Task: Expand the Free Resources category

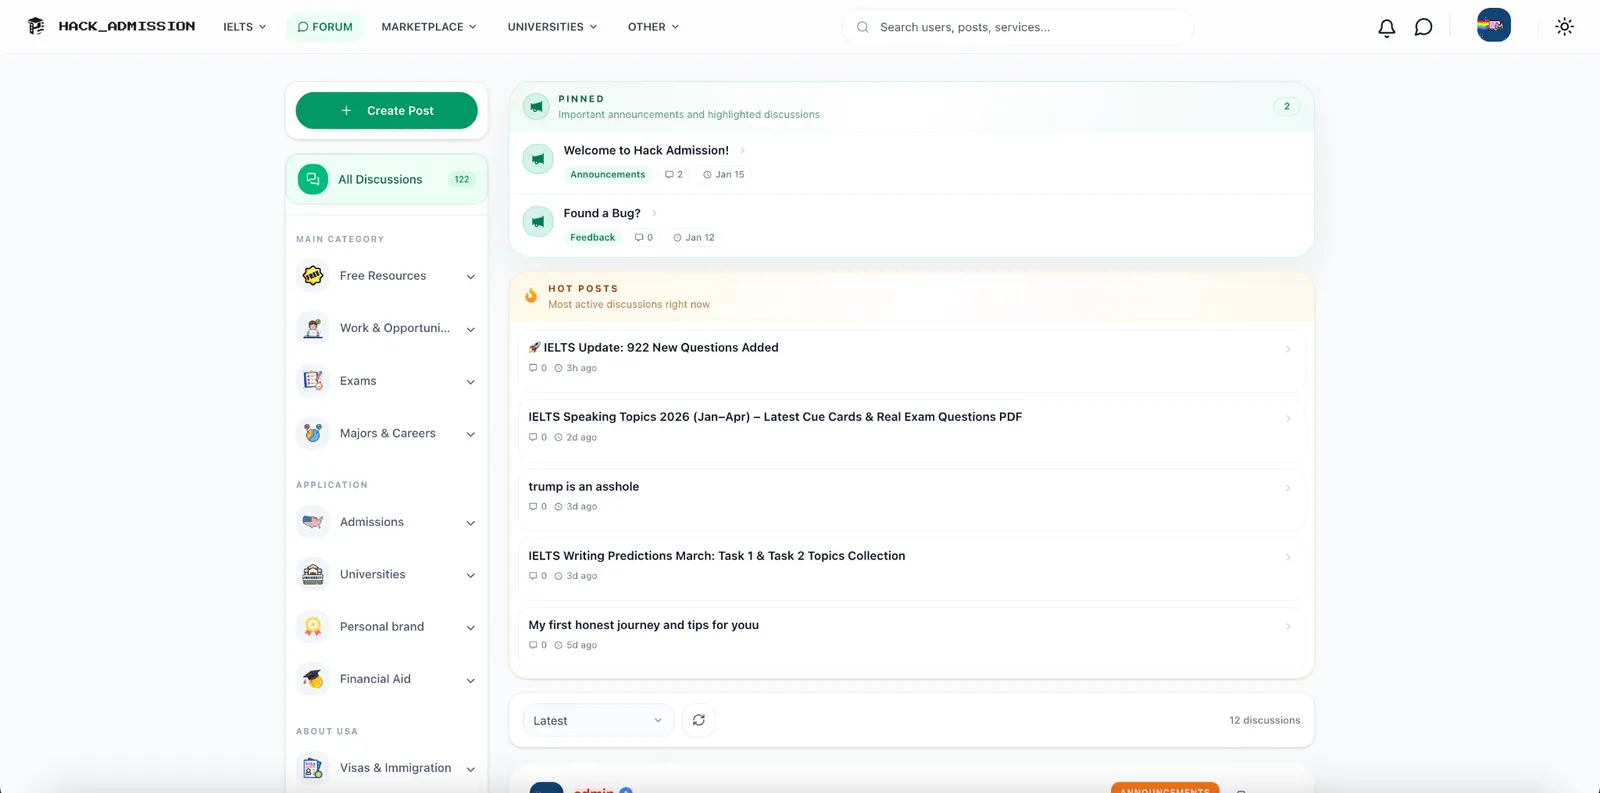Action: coord(470,277)
